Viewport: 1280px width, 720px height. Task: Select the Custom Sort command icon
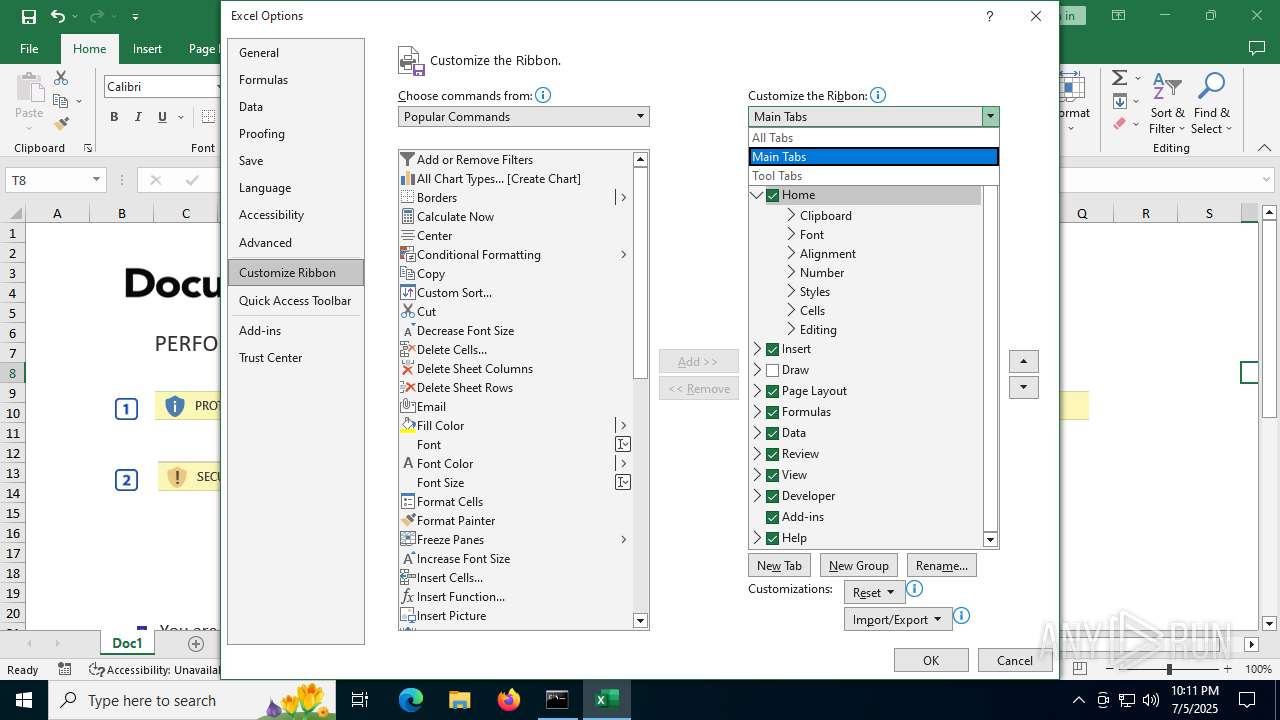407,292
